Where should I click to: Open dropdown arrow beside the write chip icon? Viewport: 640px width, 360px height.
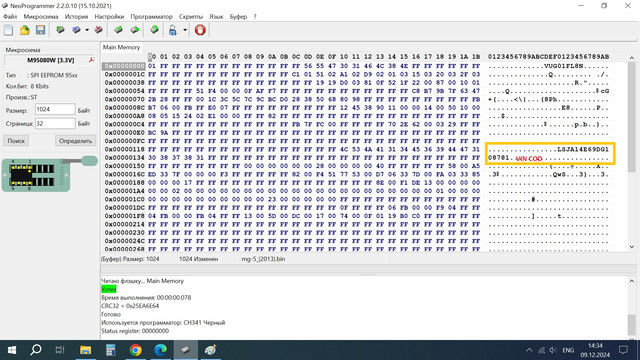click(87, 30)
